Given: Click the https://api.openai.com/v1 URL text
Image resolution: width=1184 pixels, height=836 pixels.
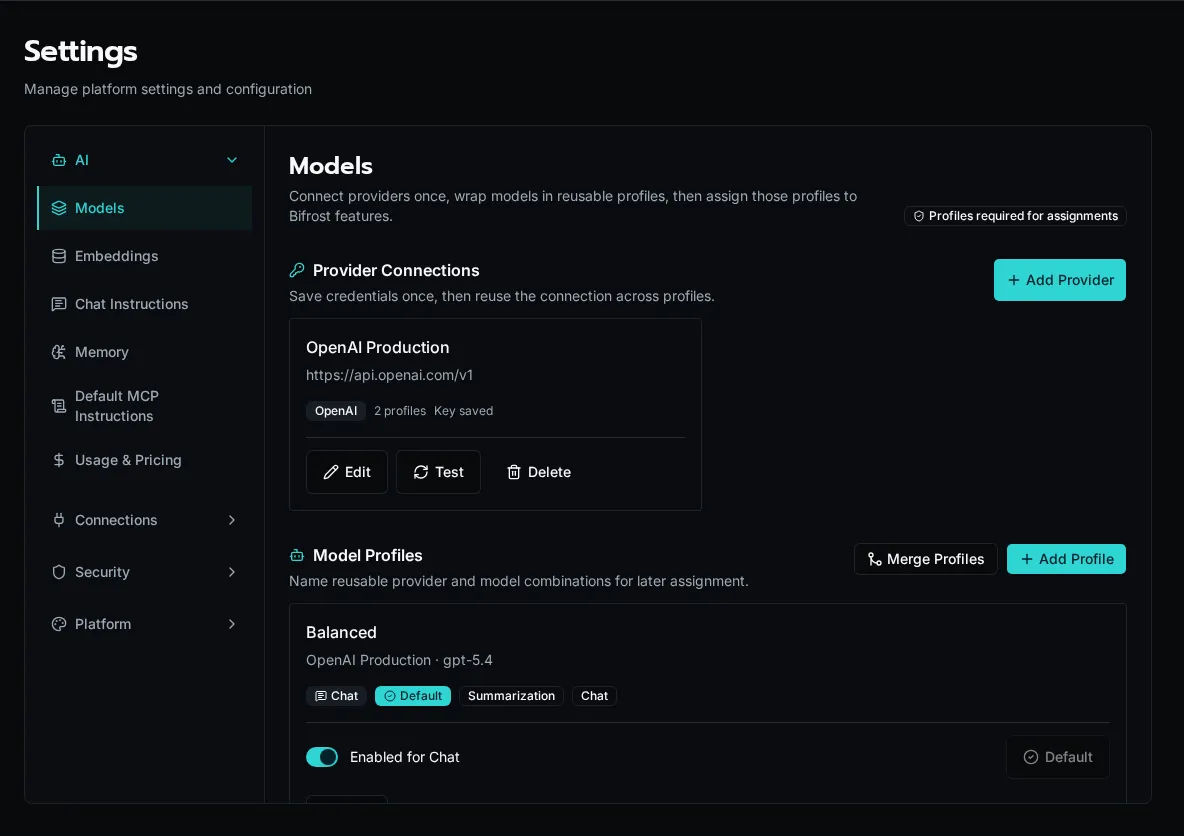Looking at the screenshot, I should click(390, 375).
